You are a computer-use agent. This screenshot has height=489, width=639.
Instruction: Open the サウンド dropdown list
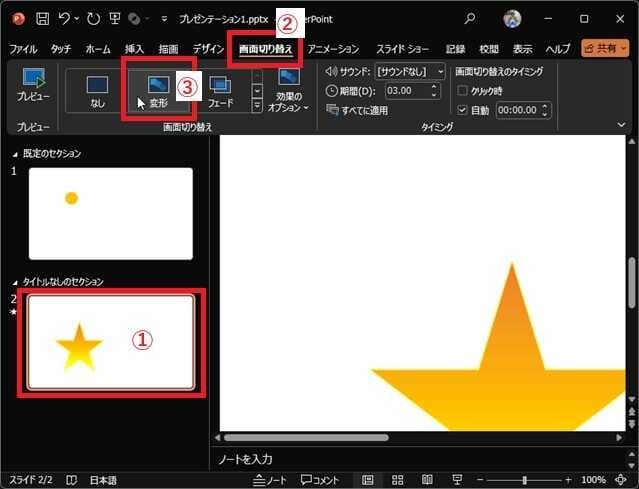tap(440, 71)
